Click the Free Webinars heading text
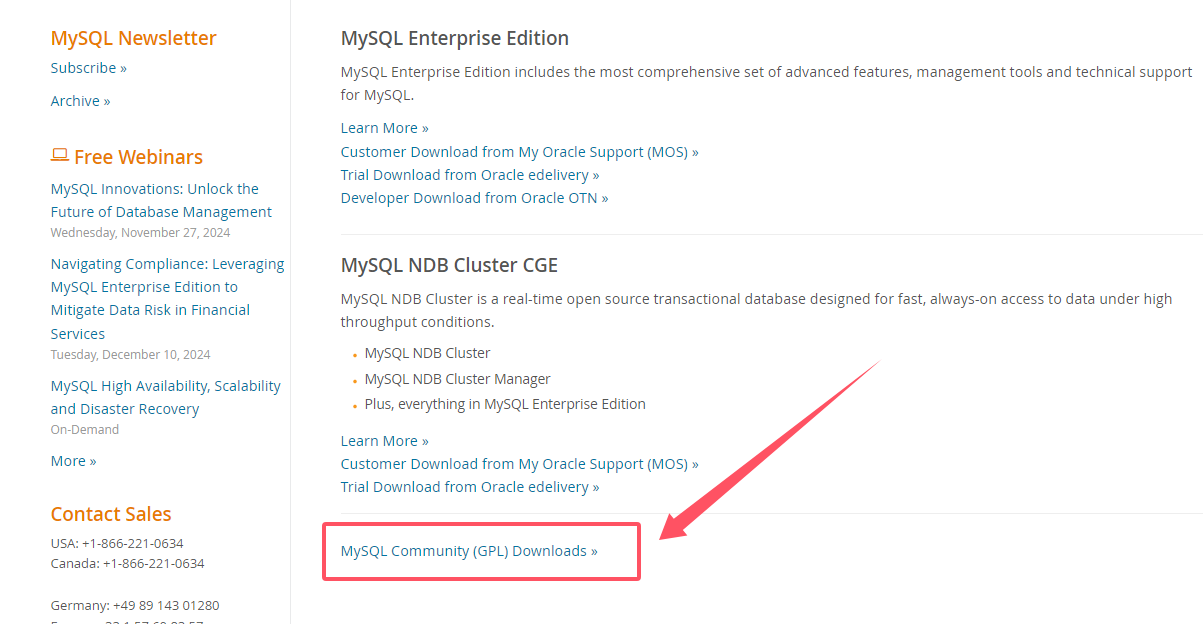Screen dimensions: 1203x624 (x=138, y=157)
